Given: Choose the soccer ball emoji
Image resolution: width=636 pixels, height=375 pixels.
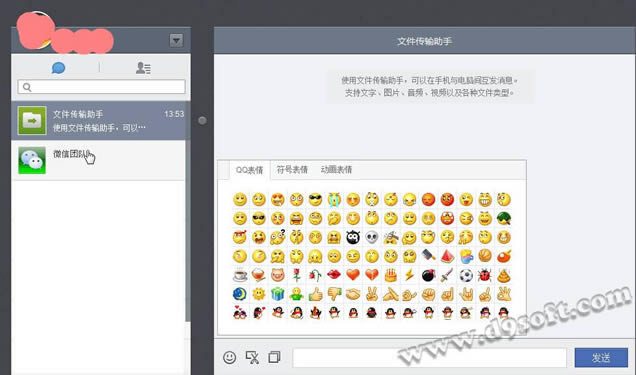Looking at the screenshot, I should point(466,275).
